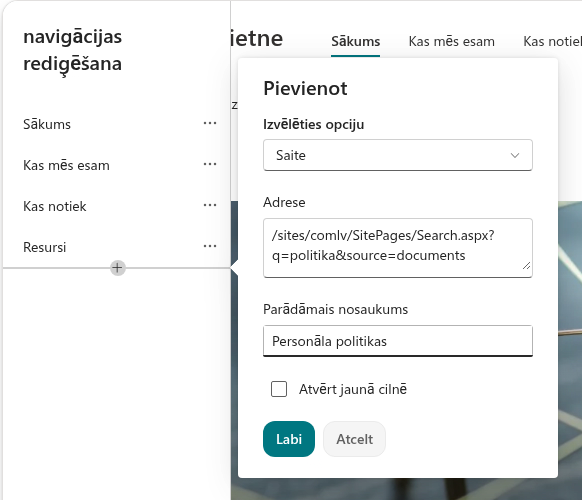This screenshot has width=582, height=500.
Task: Confirm with the Labi button
Action: pyautogui.click(x=289, y=439)
